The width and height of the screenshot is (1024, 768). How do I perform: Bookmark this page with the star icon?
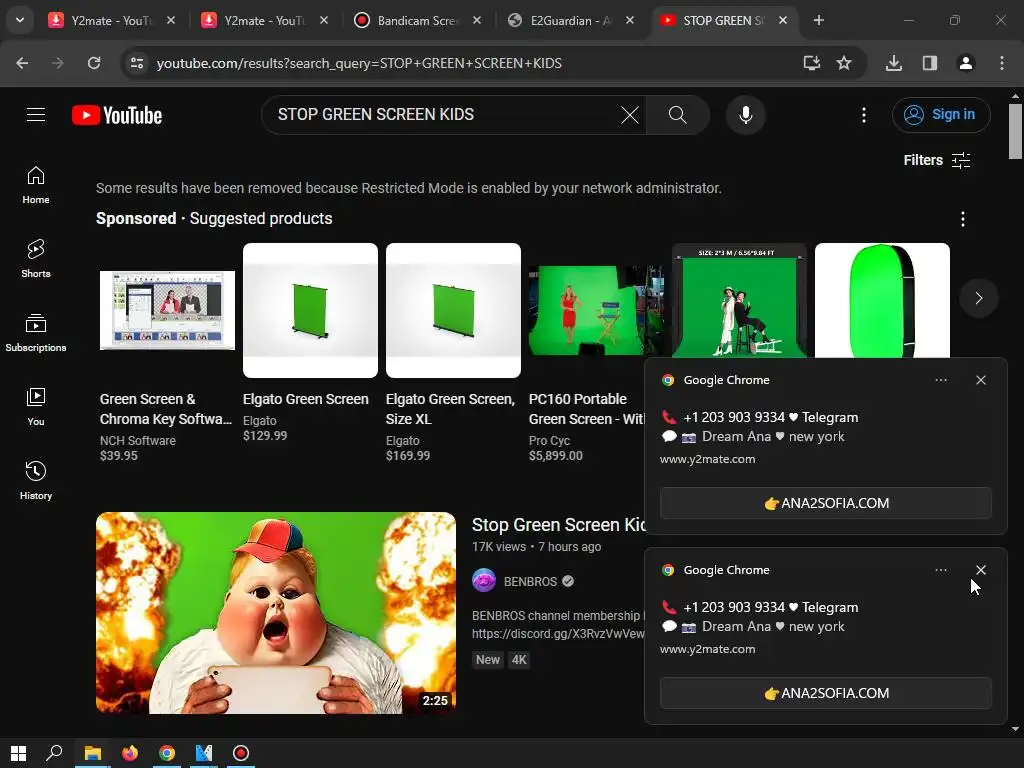[844, 63]
